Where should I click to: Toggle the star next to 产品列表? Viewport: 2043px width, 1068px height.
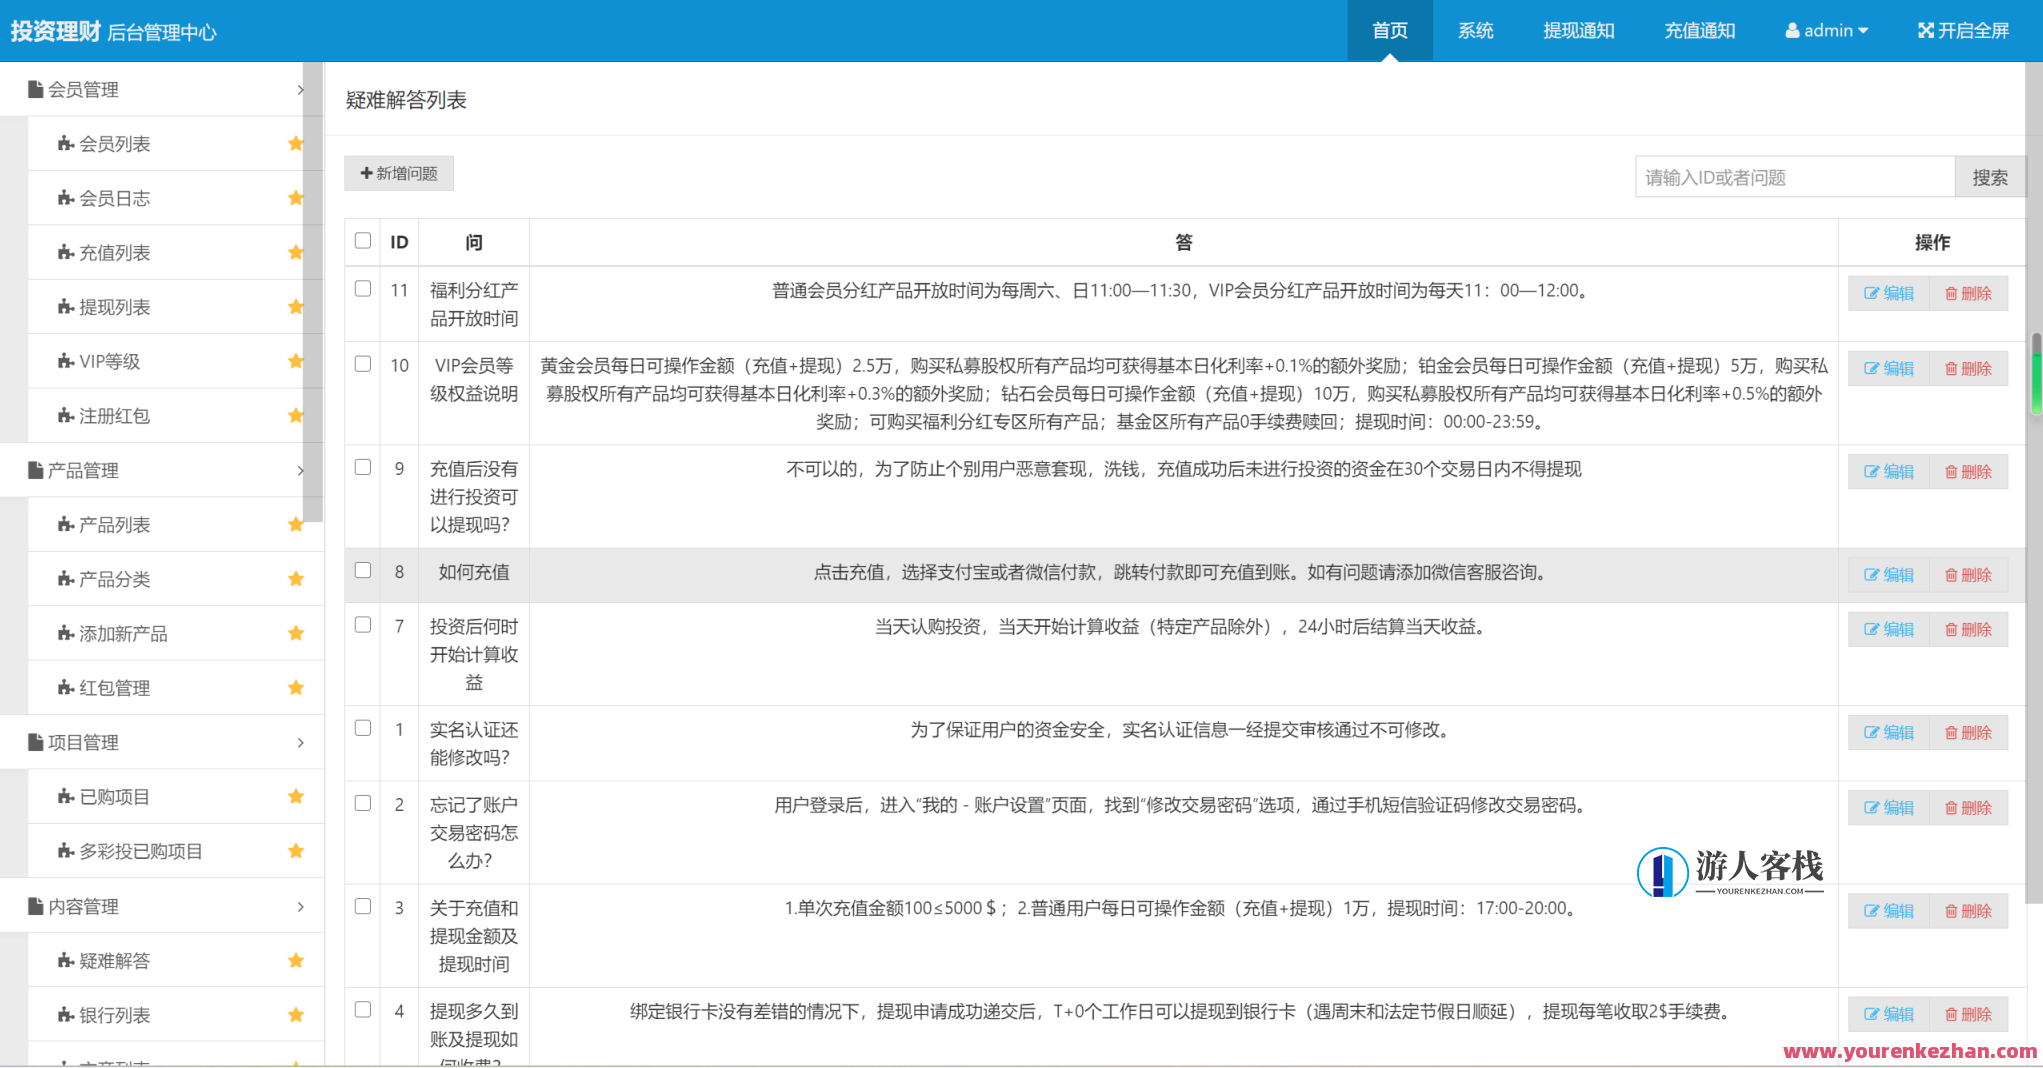click(296, 523)
